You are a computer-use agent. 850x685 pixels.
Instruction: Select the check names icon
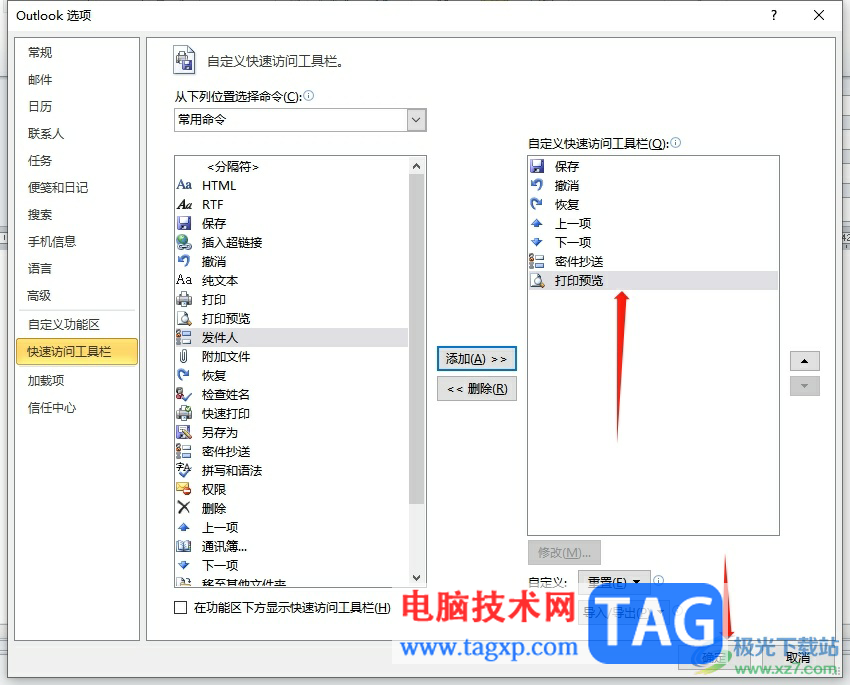click(184, 394)
